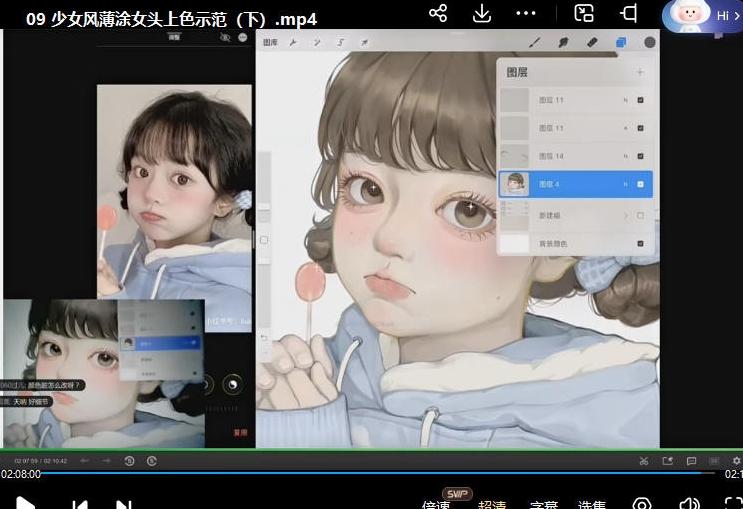Screen dimensions: 743x509
Task: Select the Procreate smudge tool
Action: coord(563,43)
